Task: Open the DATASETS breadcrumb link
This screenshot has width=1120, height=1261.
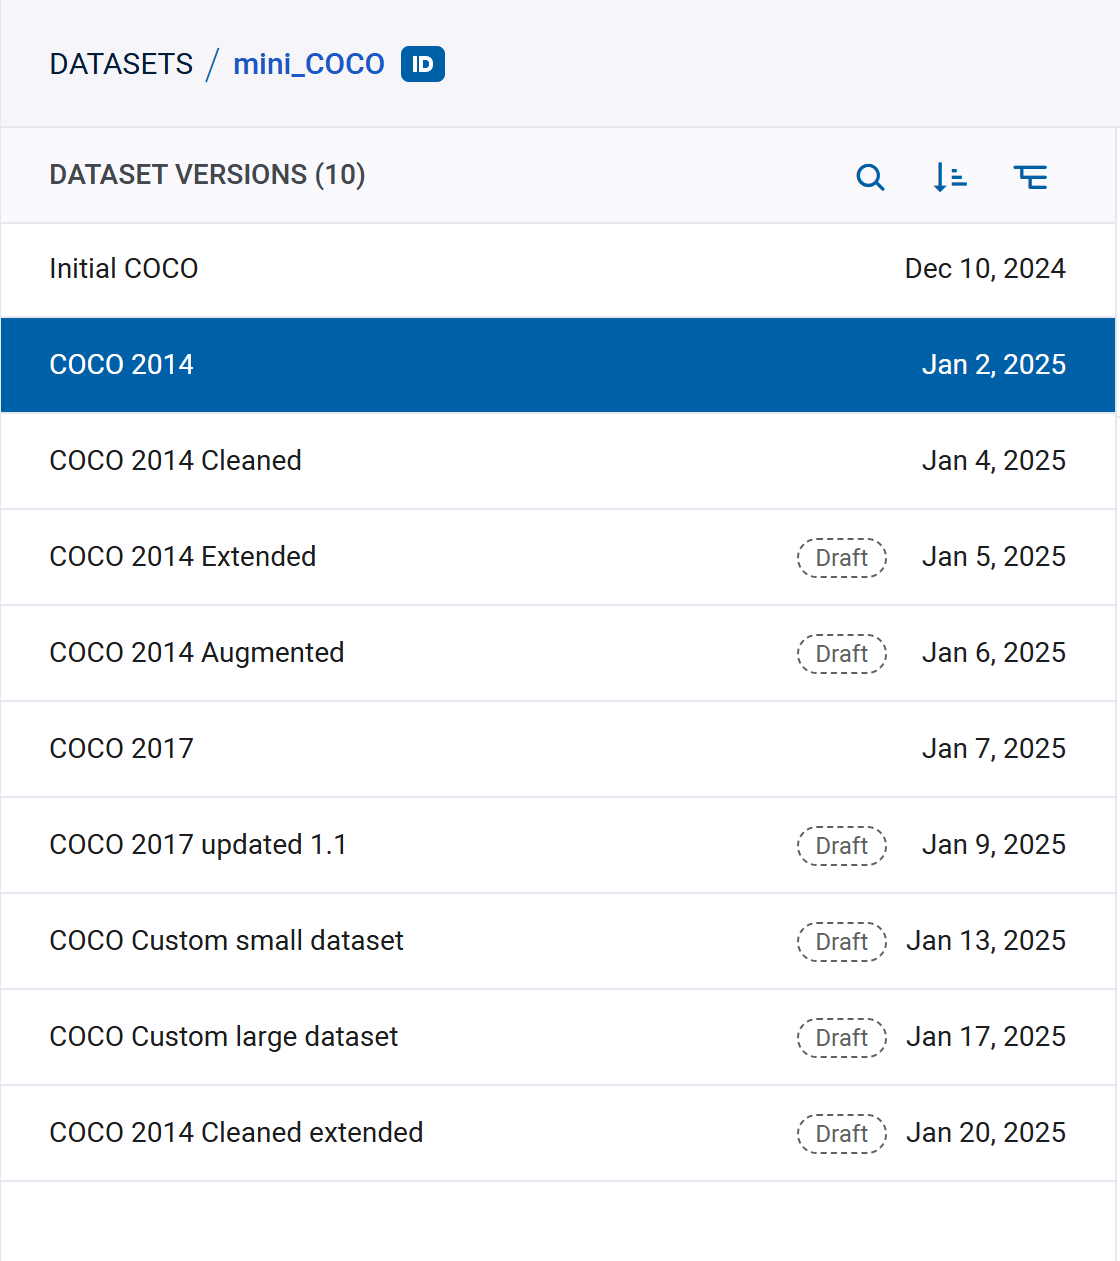Action: [120, 63]
